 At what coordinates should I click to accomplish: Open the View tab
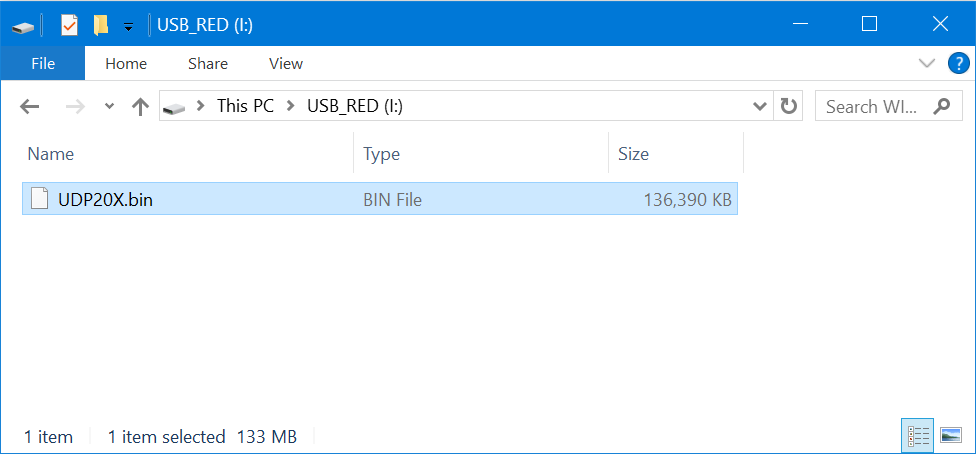(286, 64)
